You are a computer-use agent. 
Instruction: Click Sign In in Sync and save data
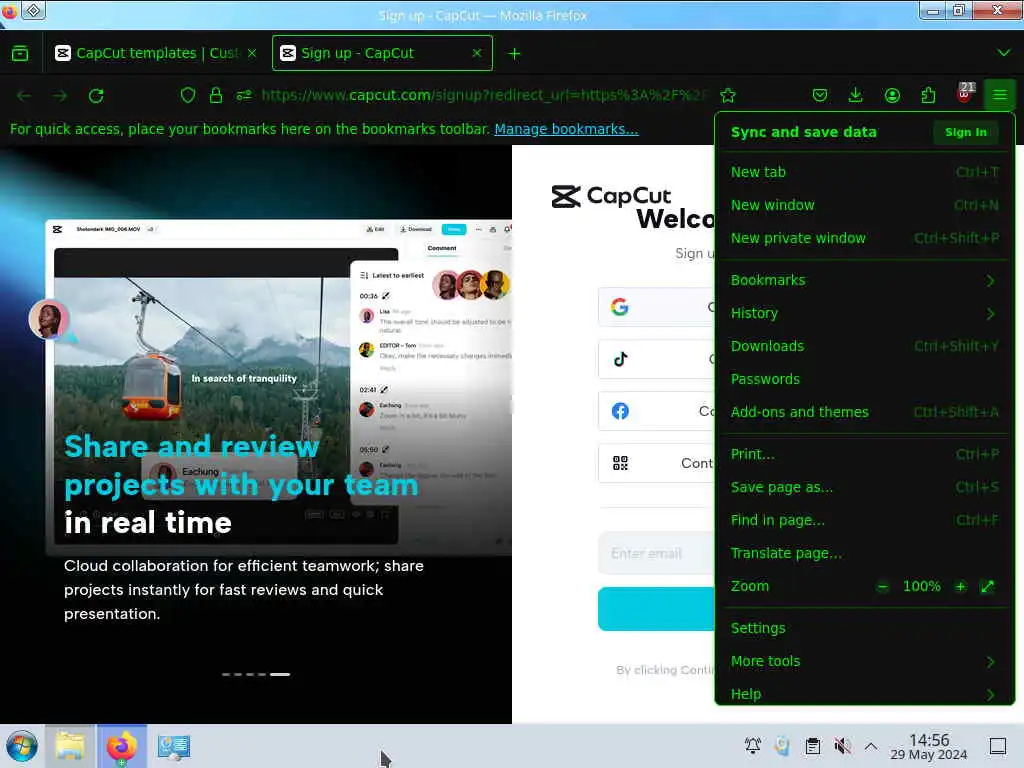click(x=965, y=132)
